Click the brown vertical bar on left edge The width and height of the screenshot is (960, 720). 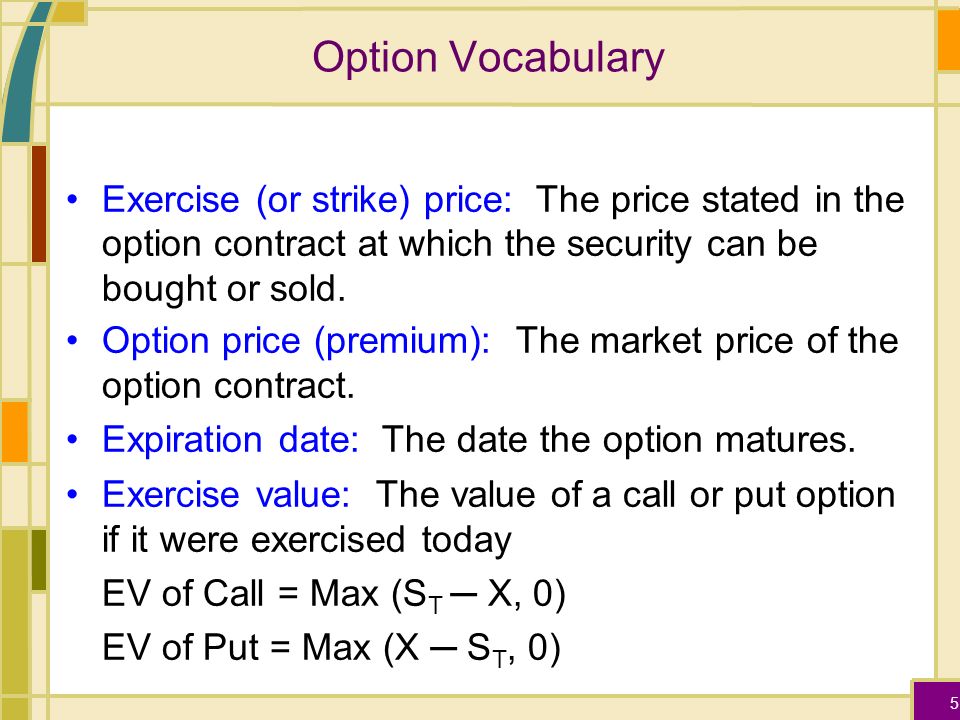(39, 204)
